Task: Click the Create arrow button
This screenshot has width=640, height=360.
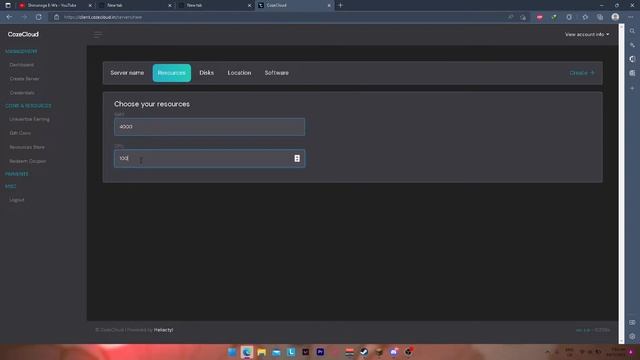Action: pyautogui.click(x=582, y=73)
